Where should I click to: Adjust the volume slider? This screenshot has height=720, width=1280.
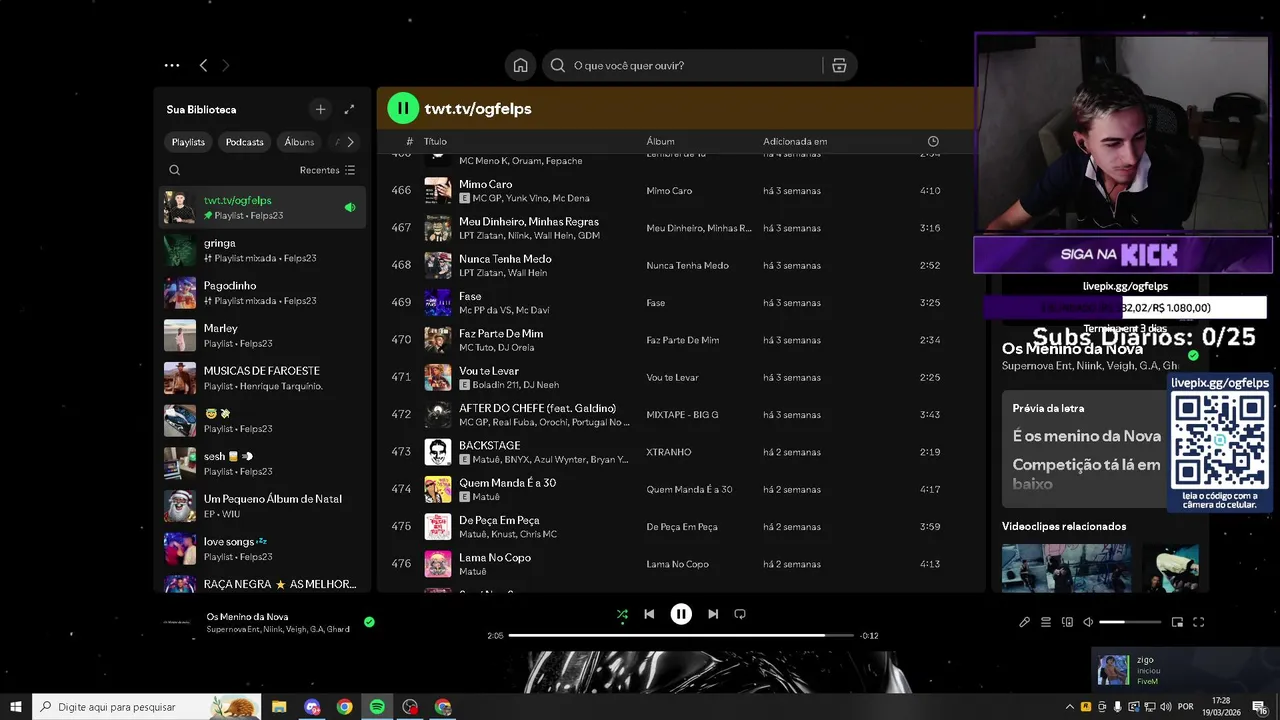[1130, 622]
